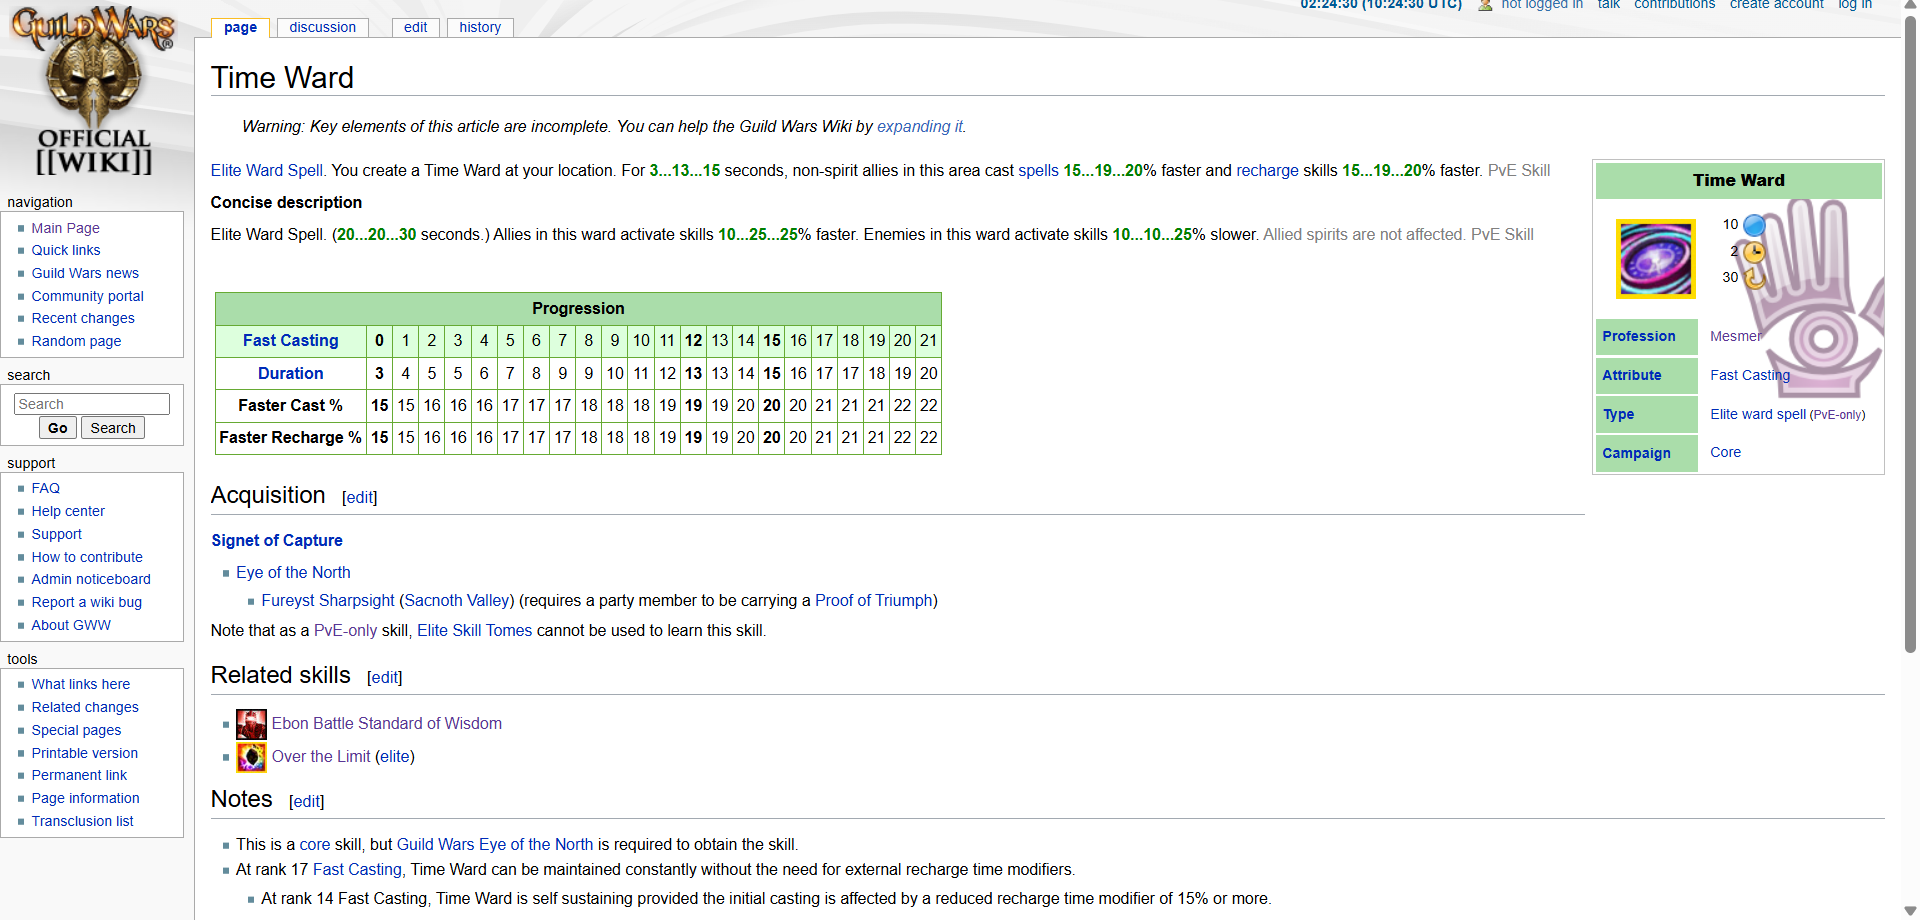Click Fast Casting in Progression table
Screen dimensions: 1920x920
coord(290,340)
